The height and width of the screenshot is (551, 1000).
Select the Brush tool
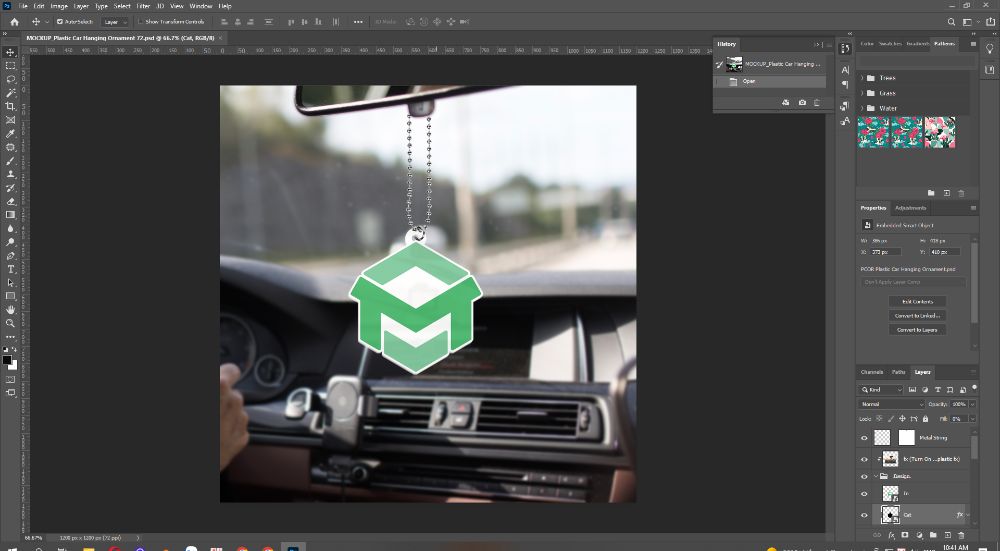click(10, 161)
